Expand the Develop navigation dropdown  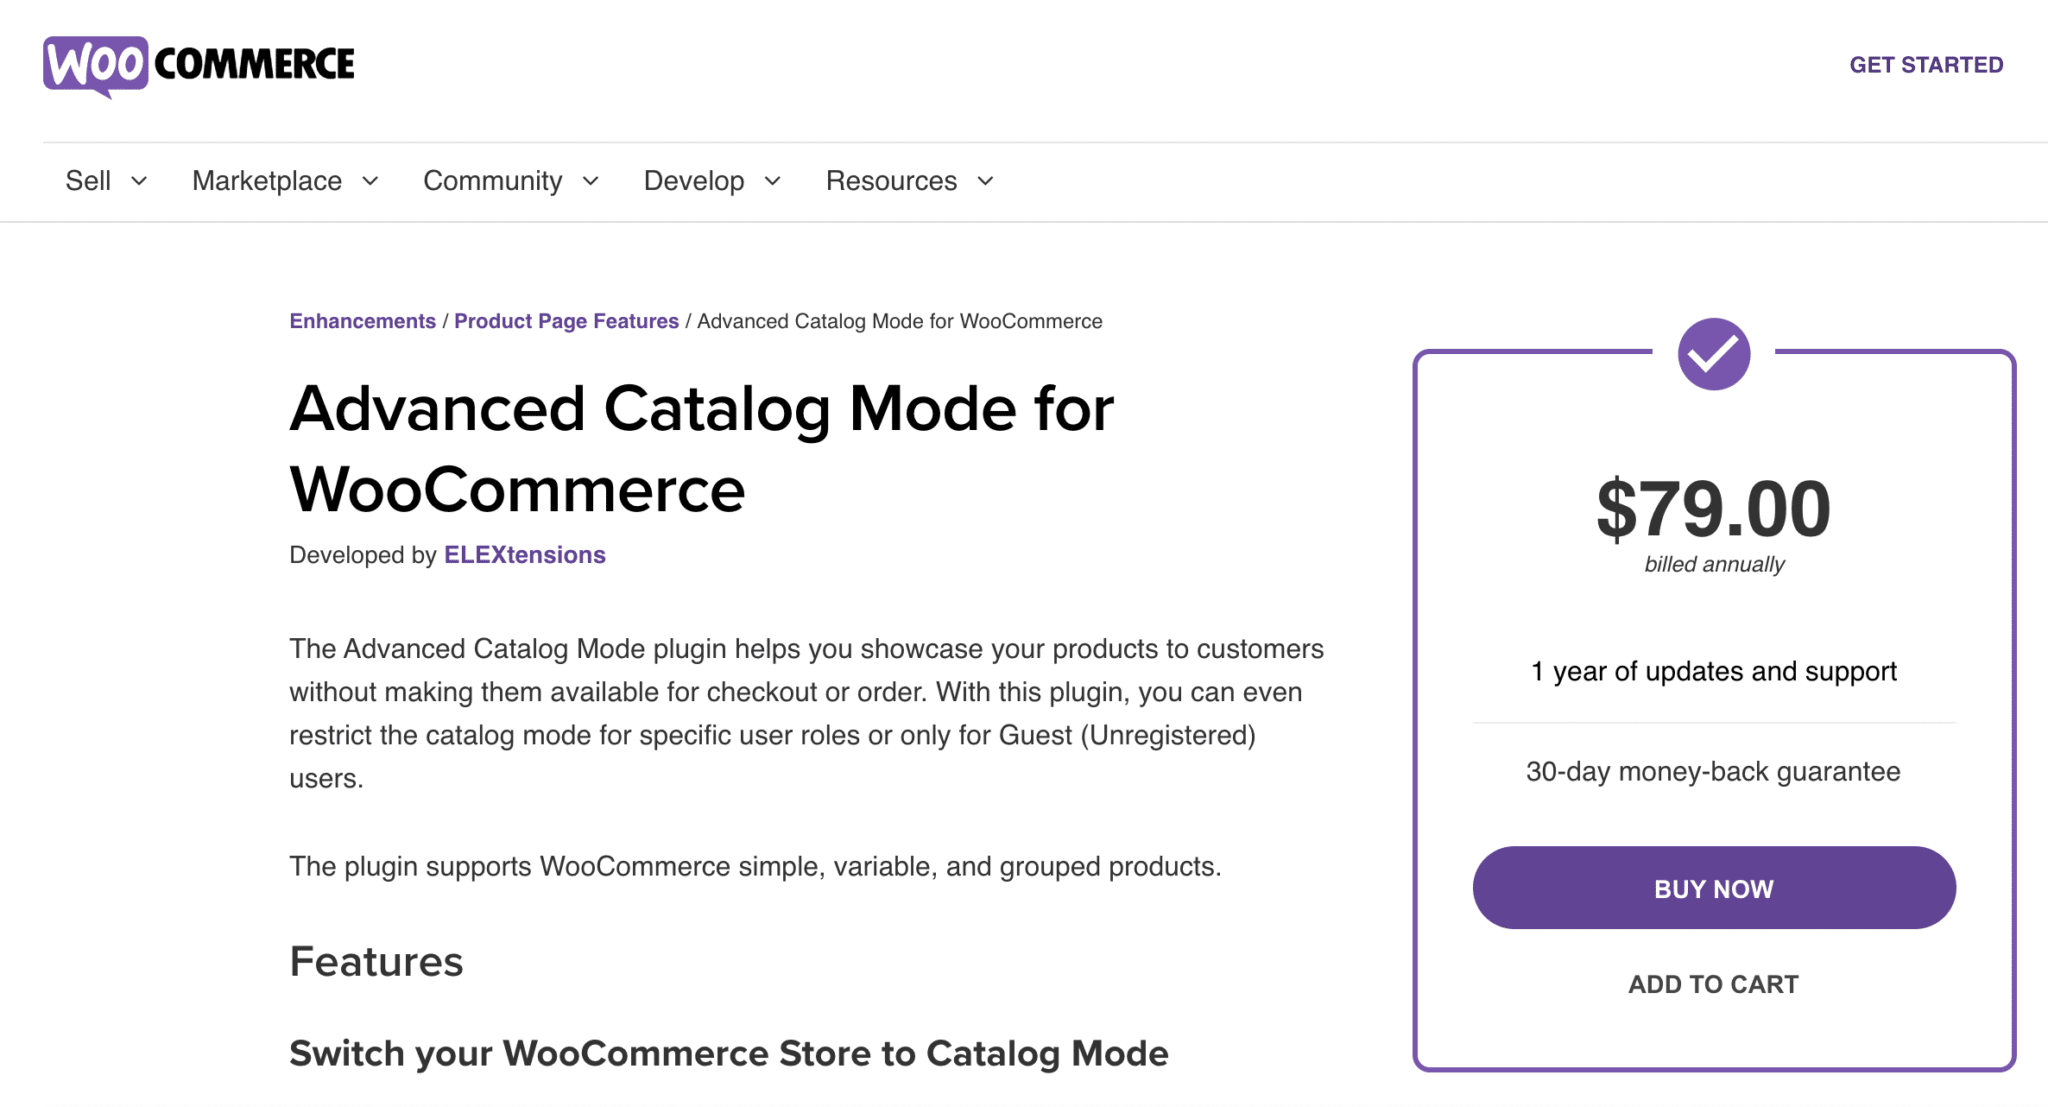point(712,181)
